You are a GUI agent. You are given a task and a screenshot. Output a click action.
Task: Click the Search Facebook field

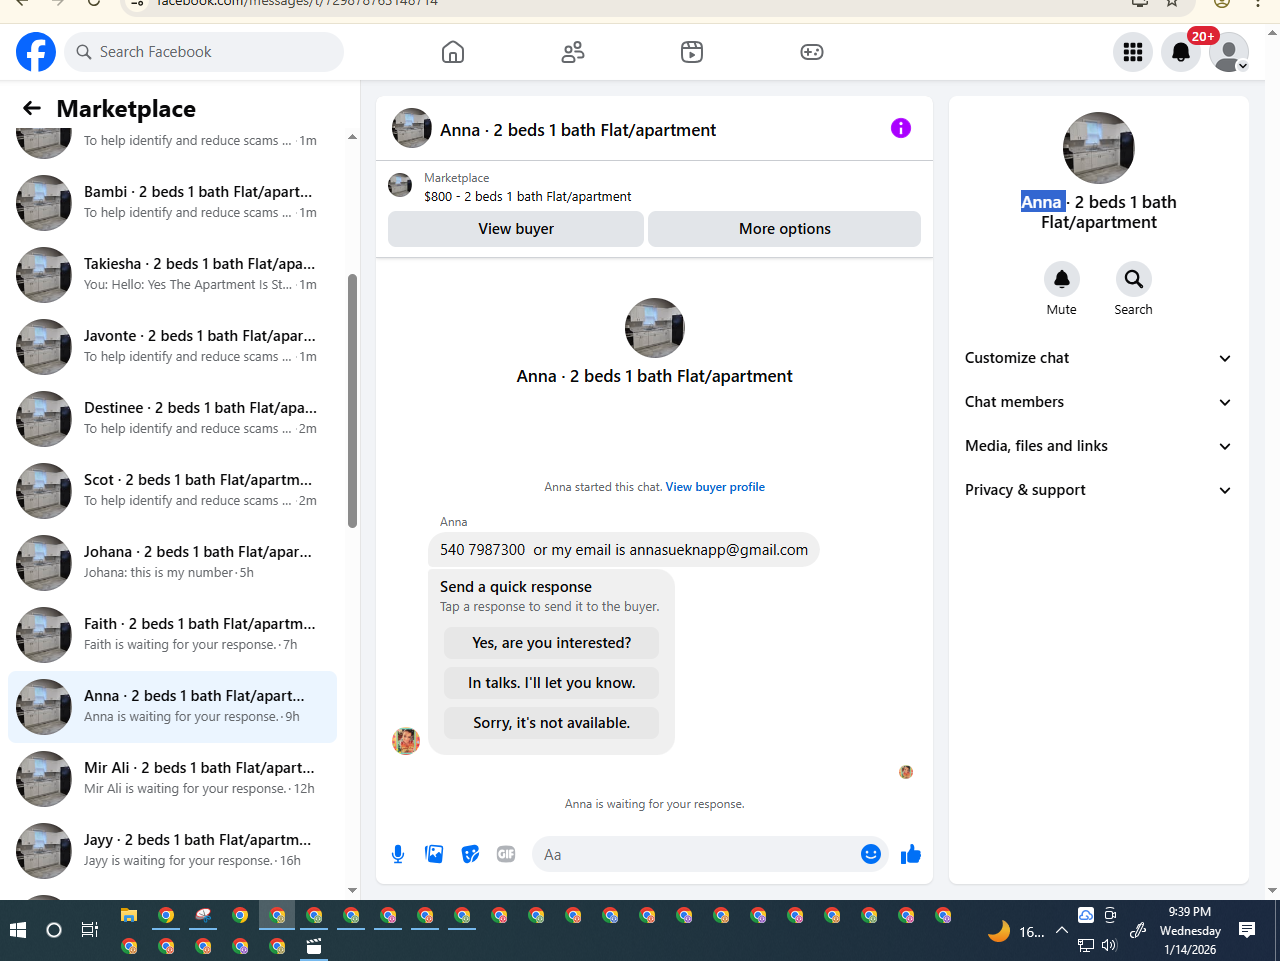(x=204, y=52)
